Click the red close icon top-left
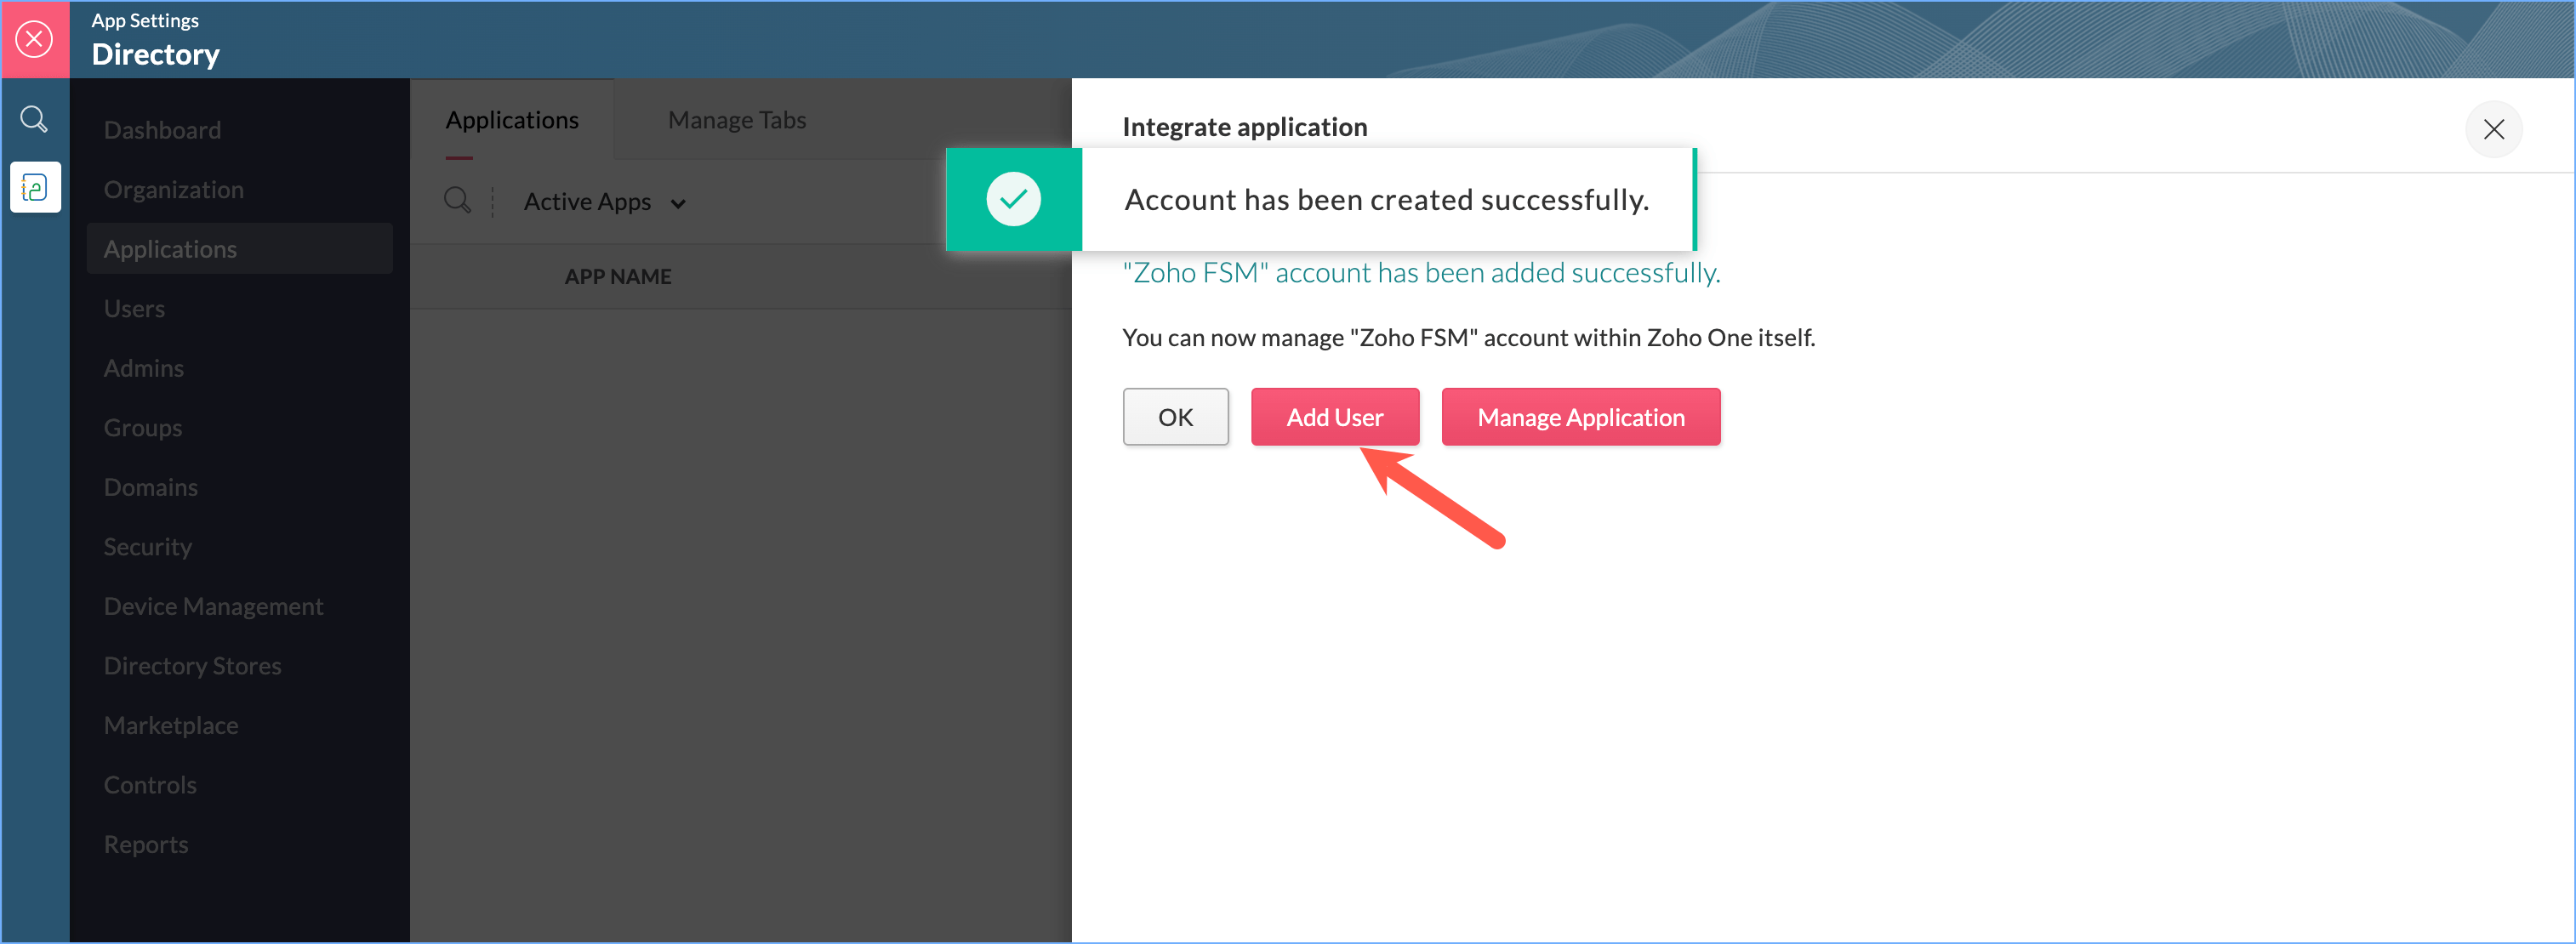Screen dimensions: 2576x944 point(34,39)
